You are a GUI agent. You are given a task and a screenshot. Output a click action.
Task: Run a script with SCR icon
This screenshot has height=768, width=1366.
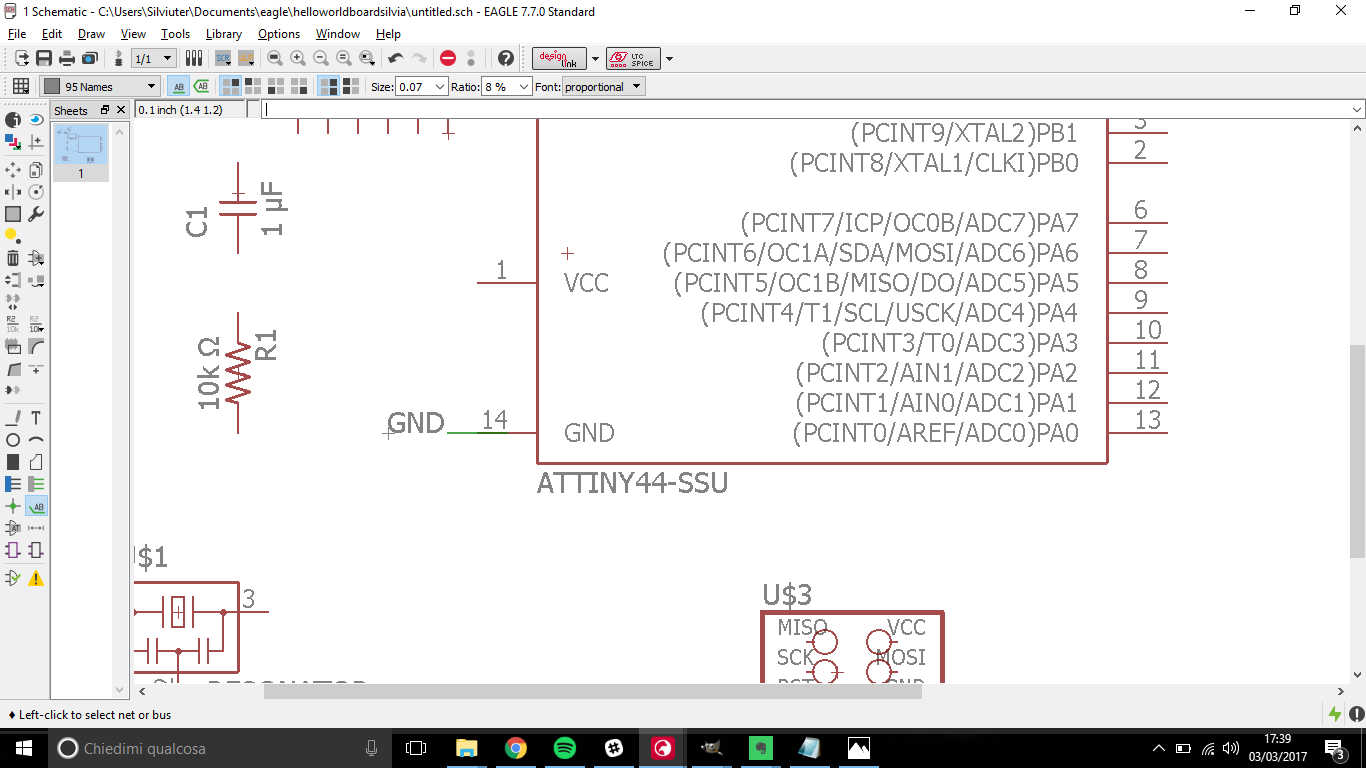pos(223,58)
